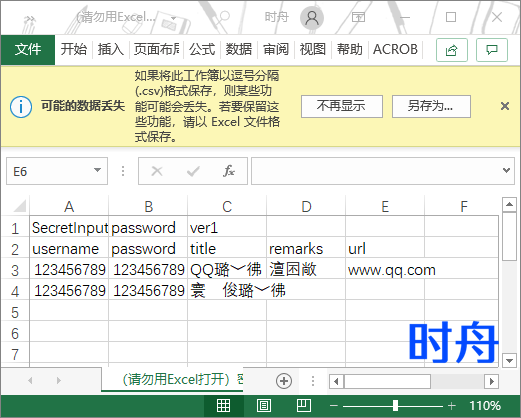Open the 数据 ribbon tab

[x=239, y=50]
